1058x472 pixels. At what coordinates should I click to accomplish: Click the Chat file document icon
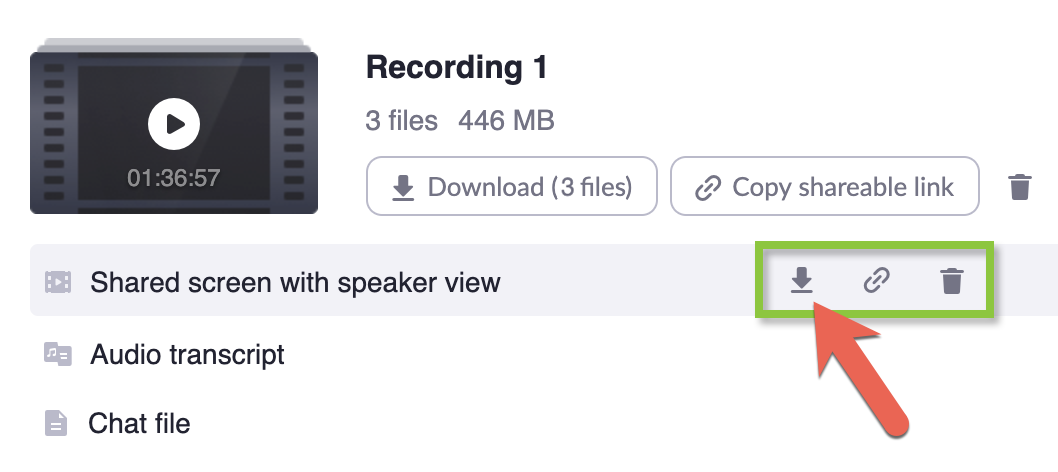(x=57, y=424)
